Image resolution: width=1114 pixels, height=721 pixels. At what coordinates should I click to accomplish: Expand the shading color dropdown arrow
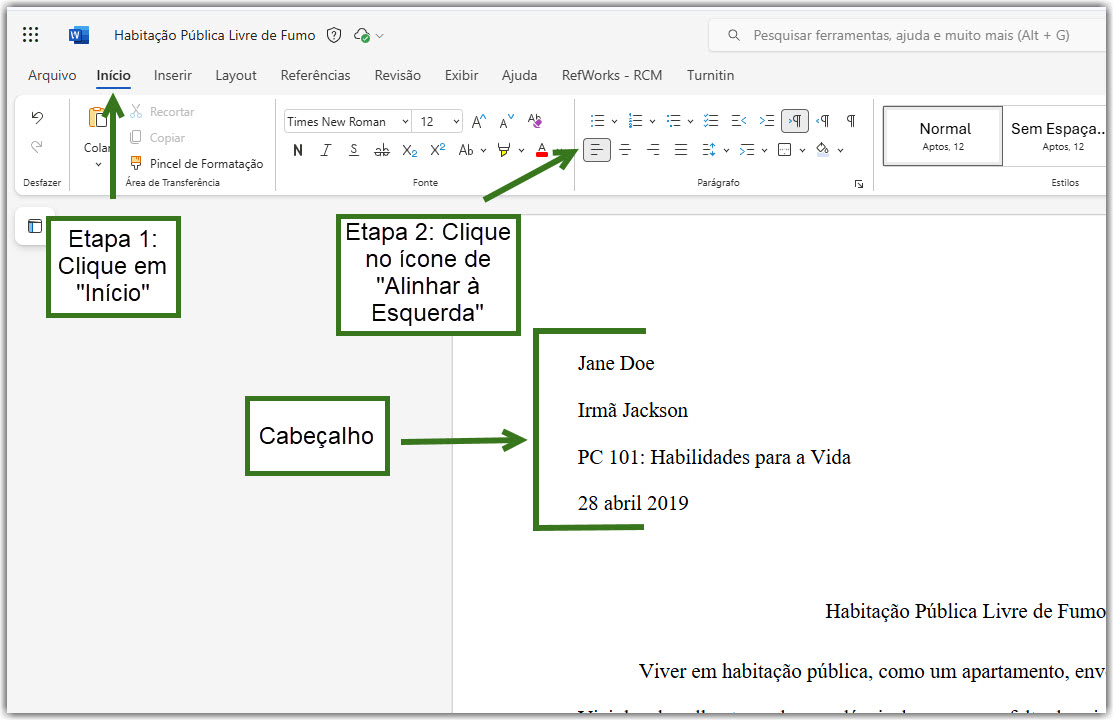[x=840, y=151]
